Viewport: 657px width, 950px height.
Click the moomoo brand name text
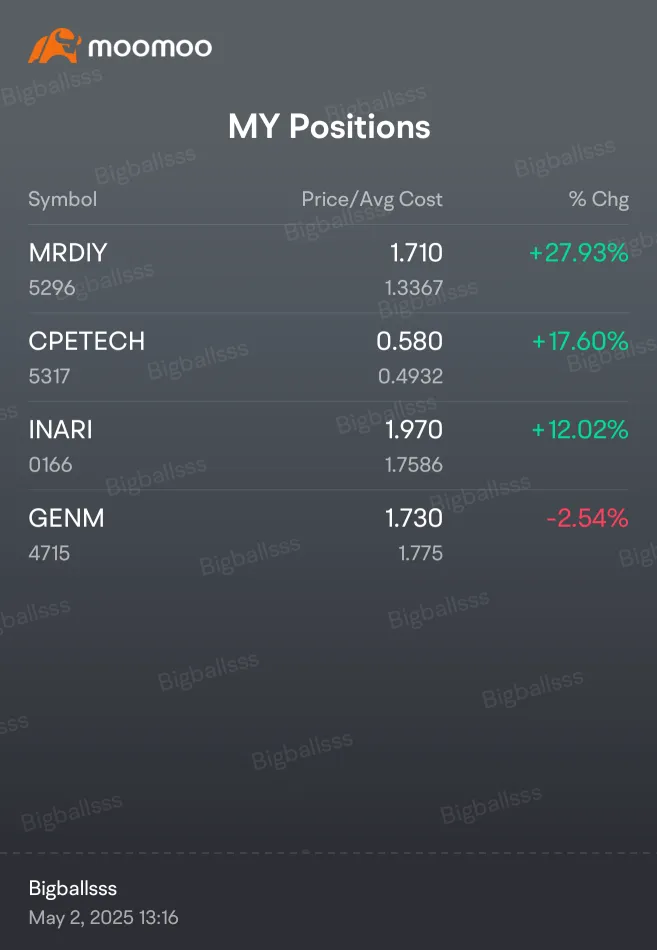click(x=150, y=47)
